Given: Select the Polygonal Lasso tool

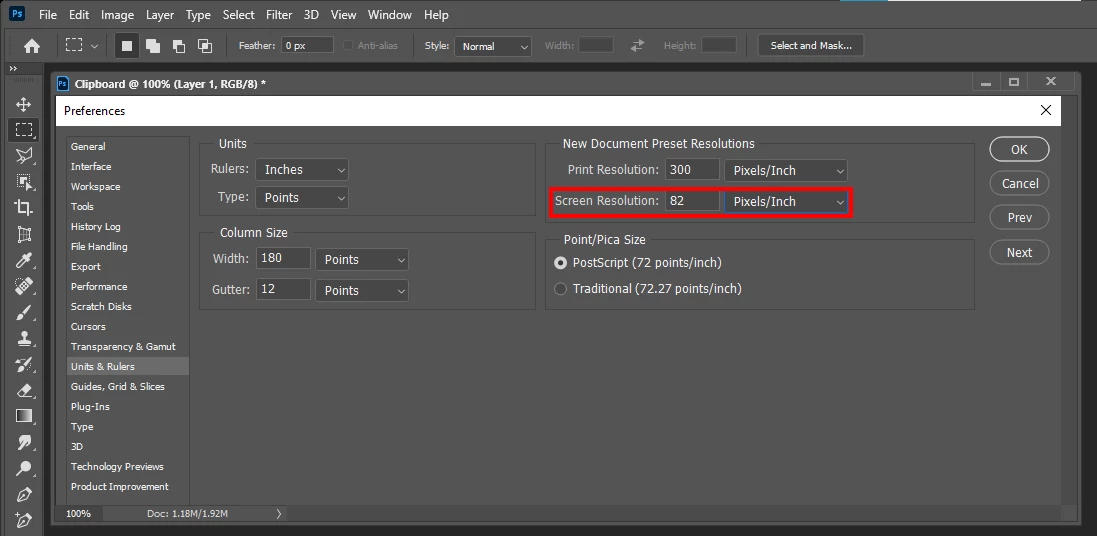Looking at the screenshot, I should [24, 155].
